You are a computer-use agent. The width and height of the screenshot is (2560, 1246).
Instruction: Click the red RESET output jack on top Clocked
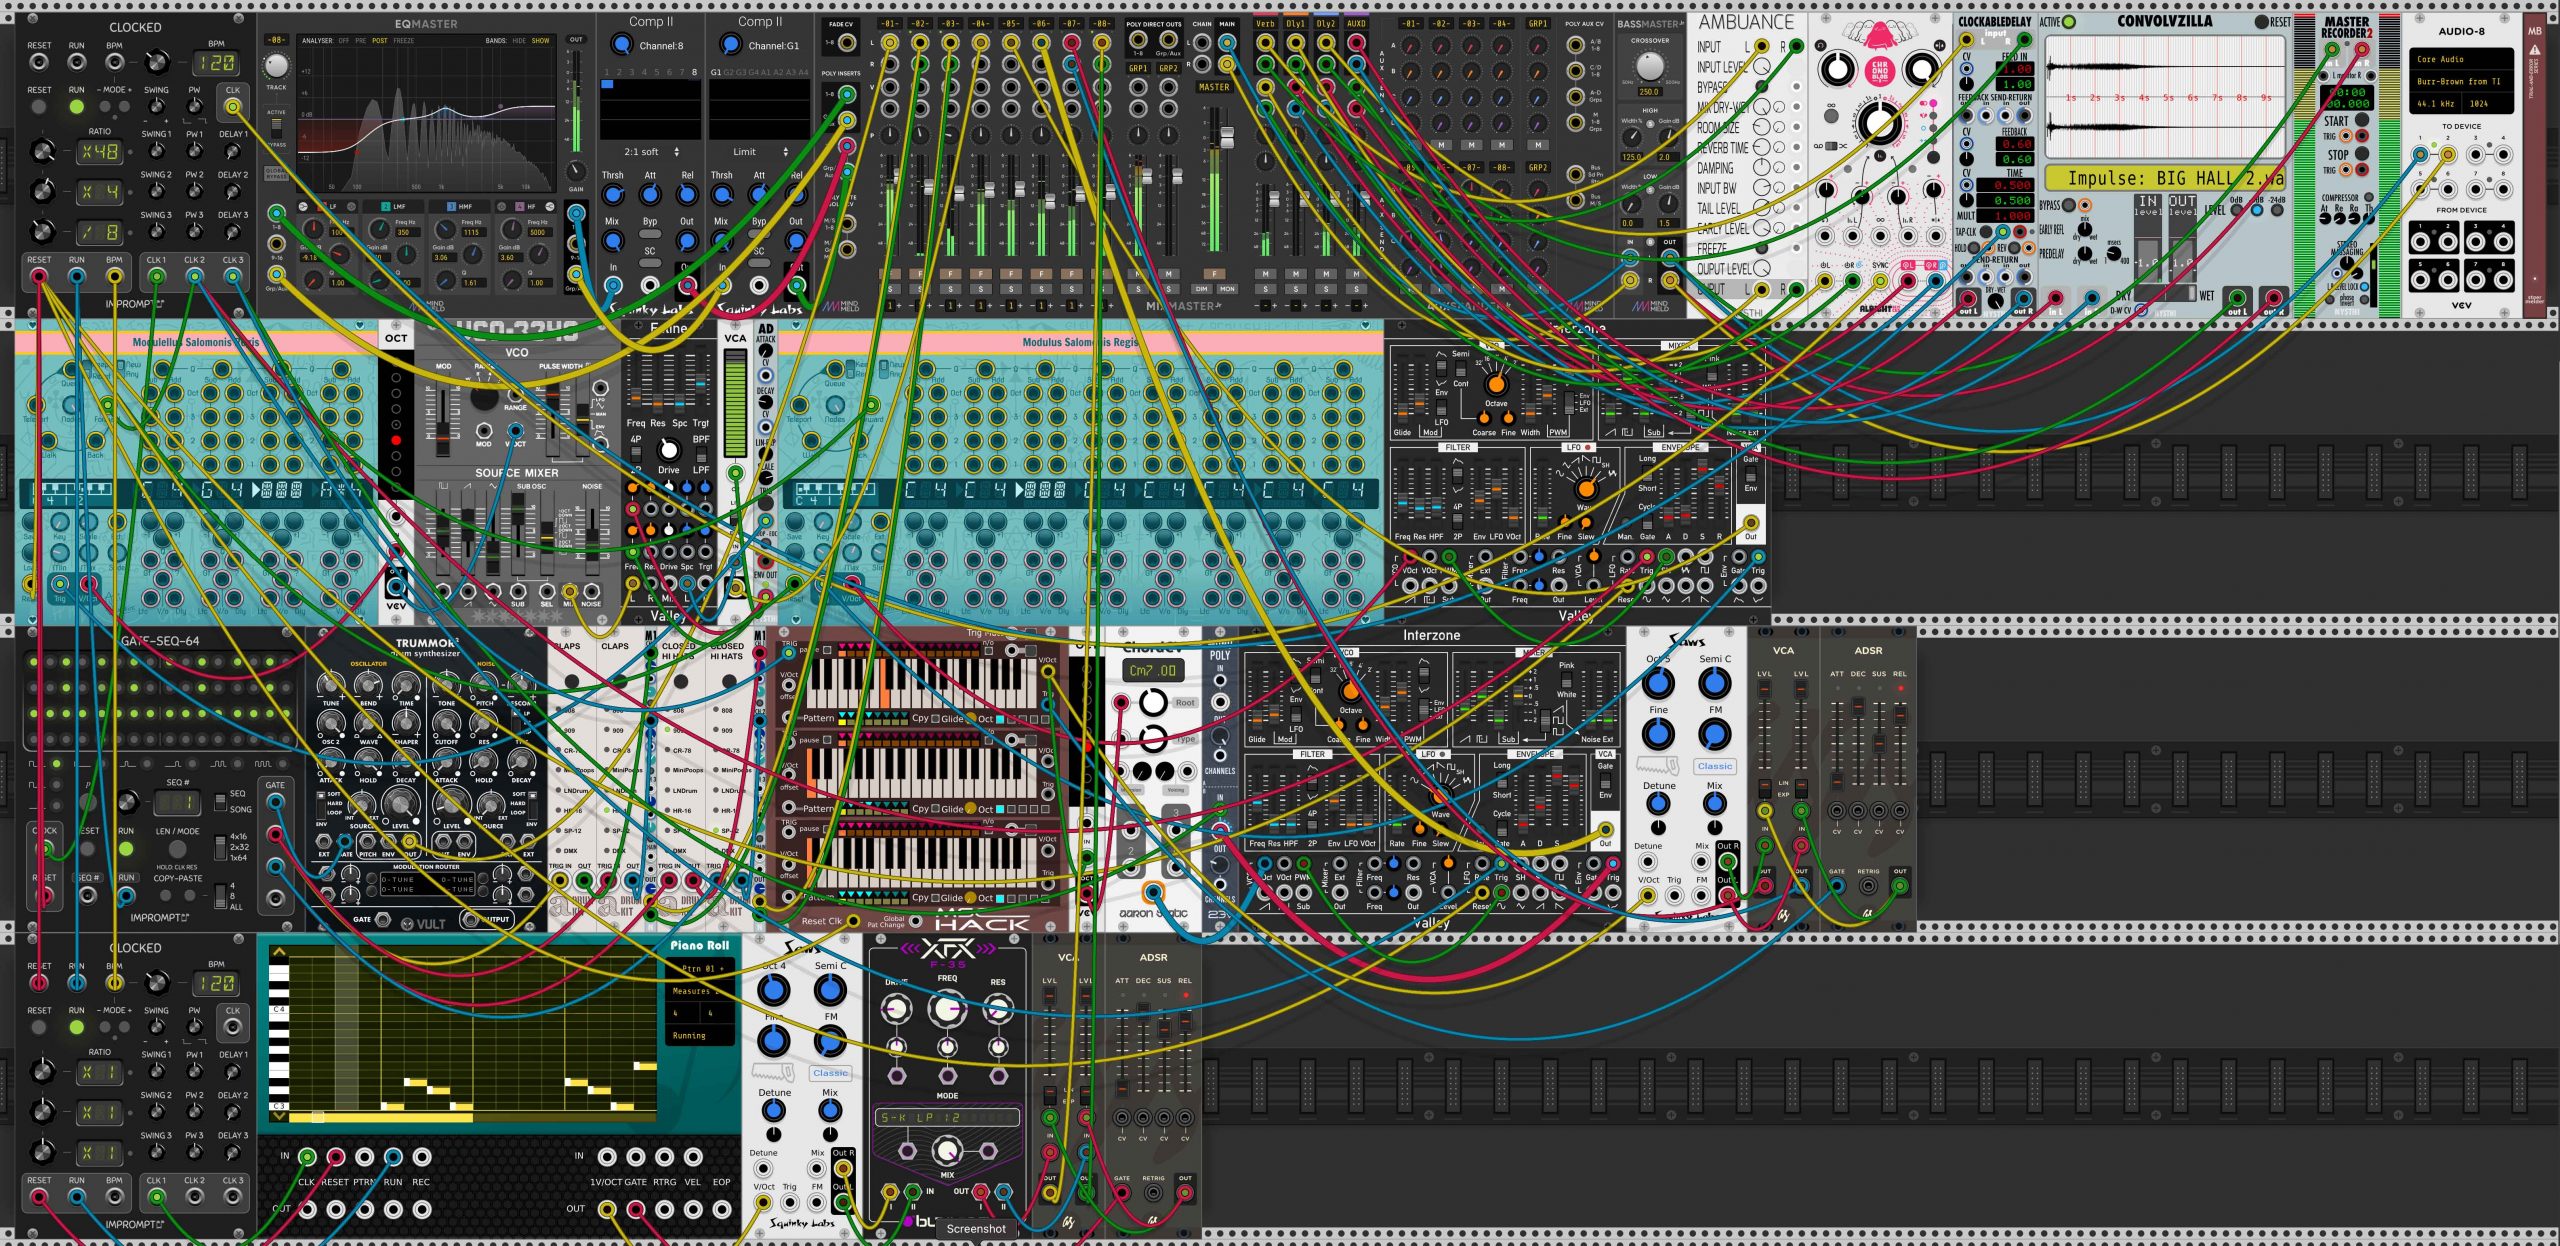click(39, 276)
